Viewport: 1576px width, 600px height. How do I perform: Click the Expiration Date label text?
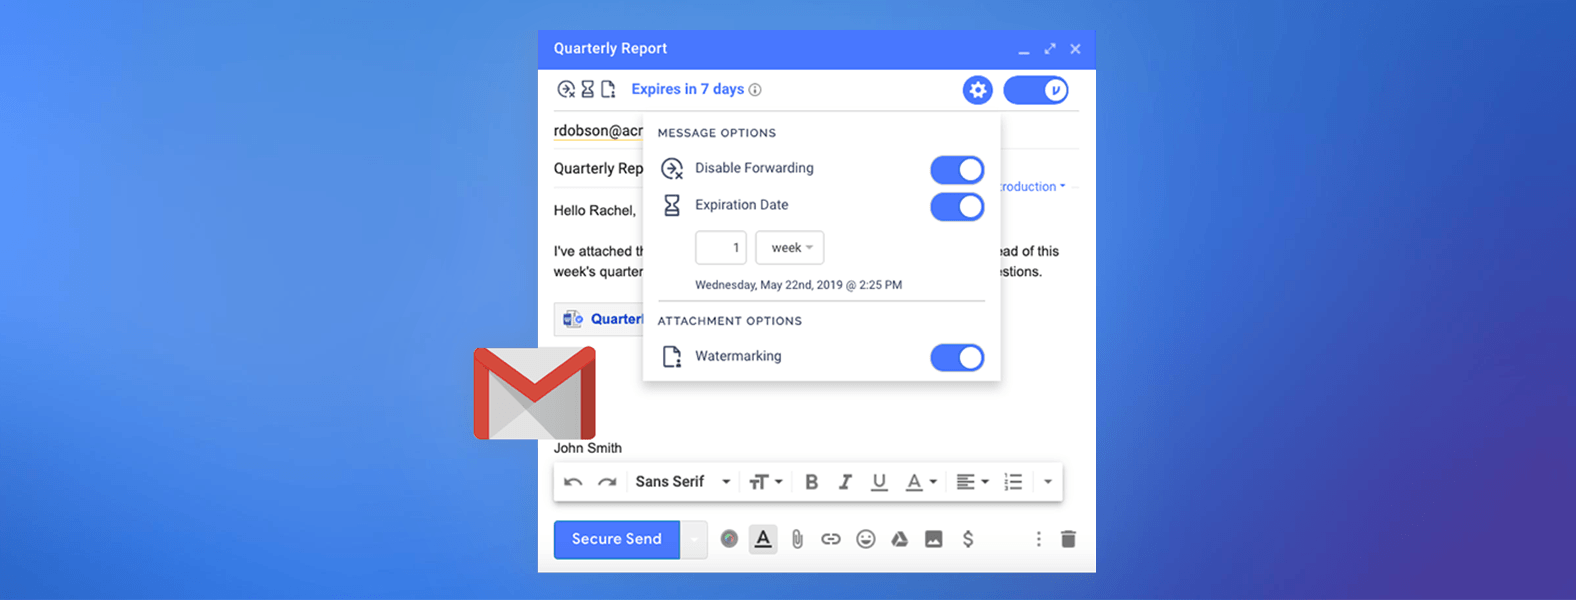point(742,205)
